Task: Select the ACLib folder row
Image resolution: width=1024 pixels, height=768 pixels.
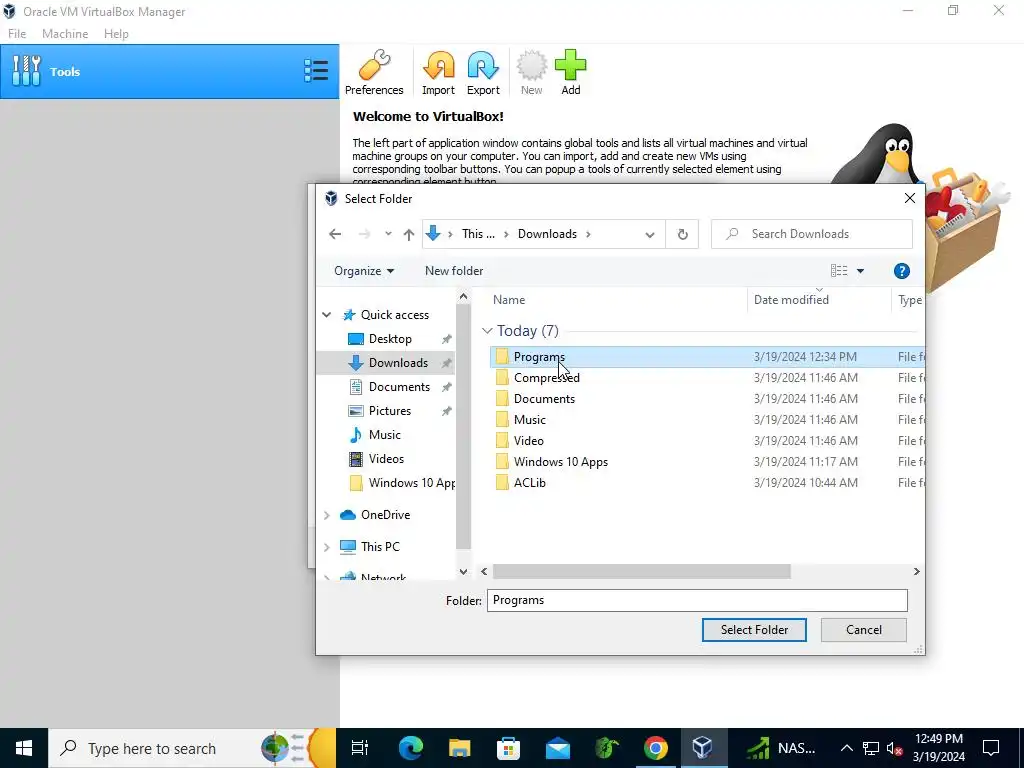Action: click(707, 483)
